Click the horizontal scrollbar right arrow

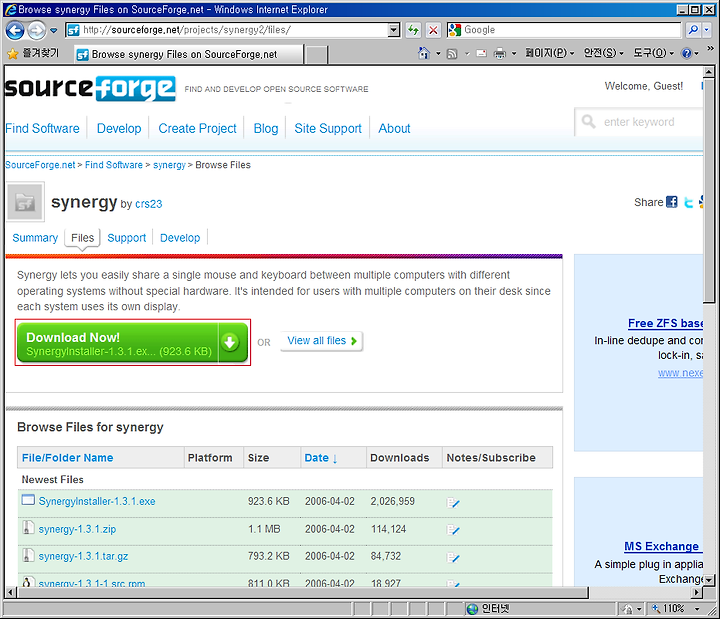(697, 592)
